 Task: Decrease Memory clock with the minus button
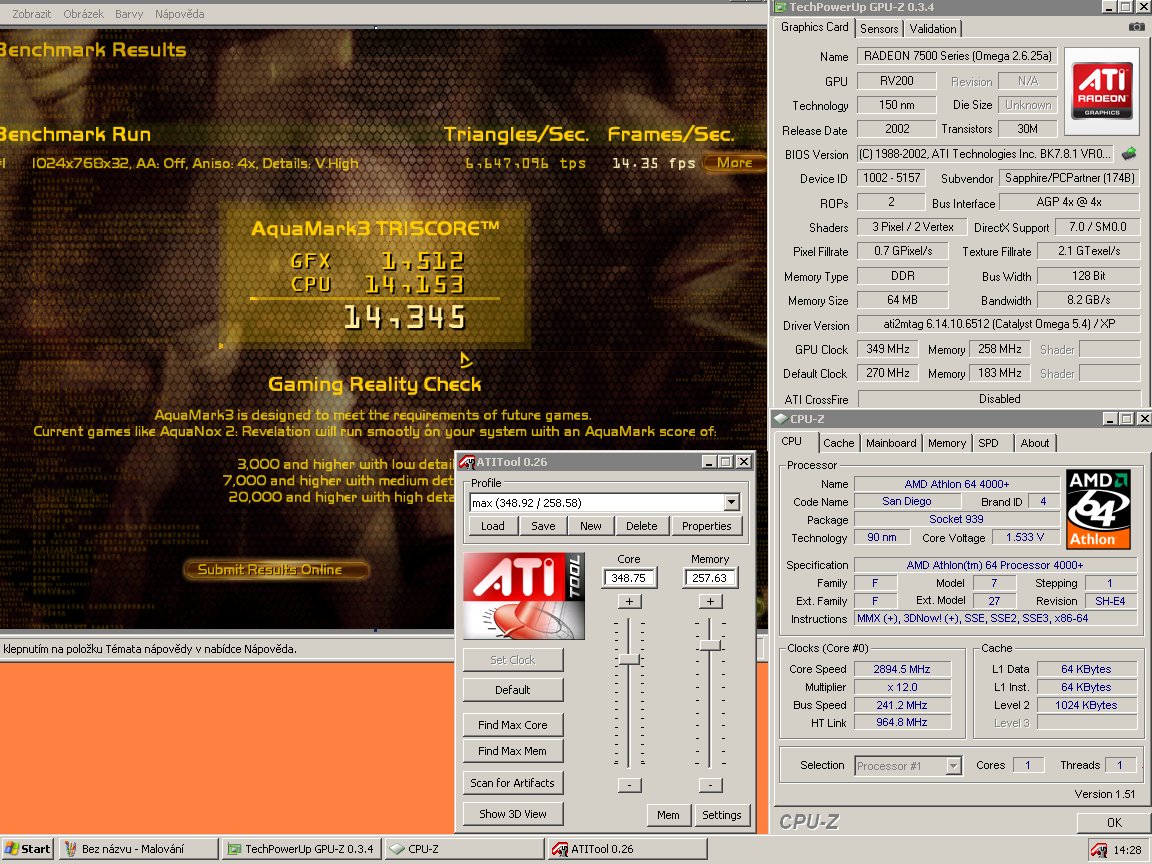[710, 785]
